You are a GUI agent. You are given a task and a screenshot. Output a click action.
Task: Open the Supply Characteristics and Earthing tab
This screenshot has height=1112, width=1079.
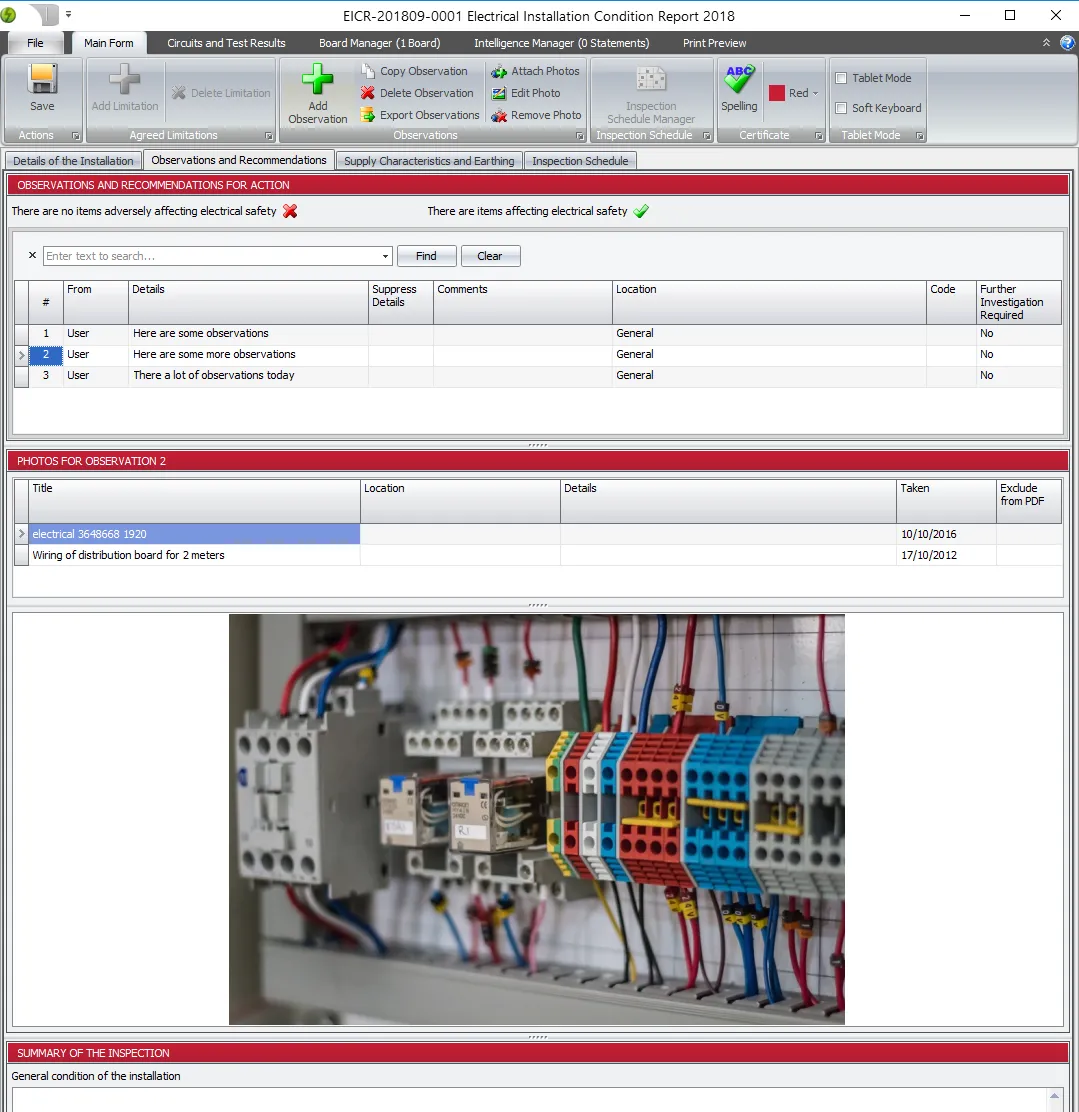429,160
